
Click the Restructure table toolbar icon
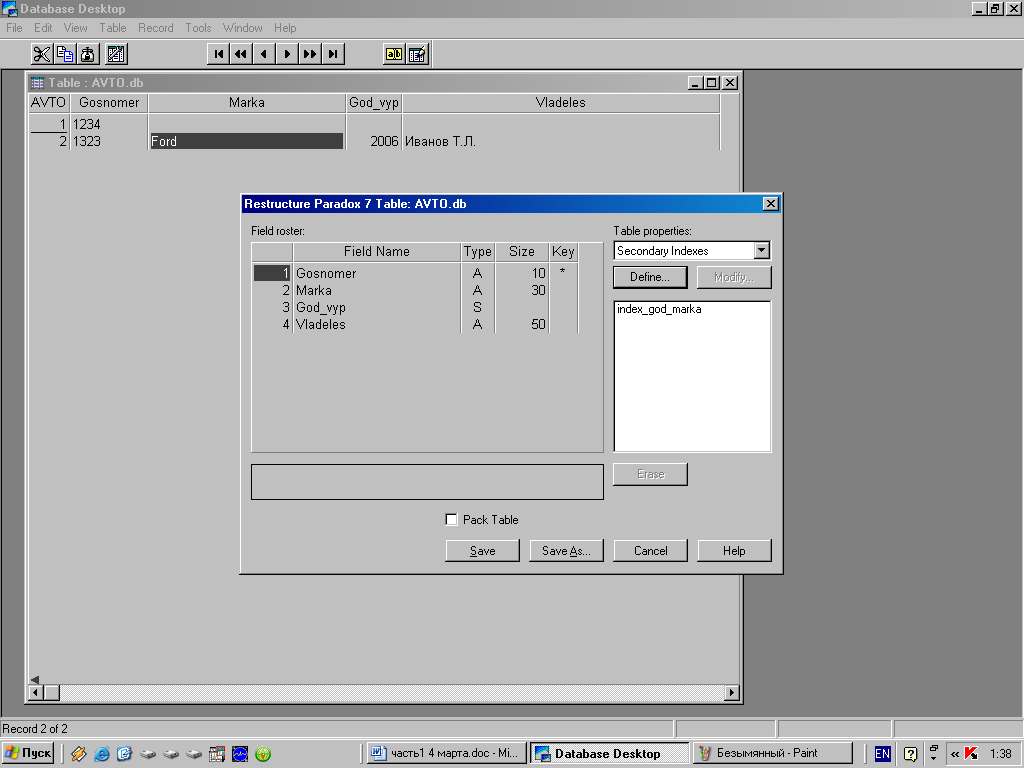click(x=116, y=54)
